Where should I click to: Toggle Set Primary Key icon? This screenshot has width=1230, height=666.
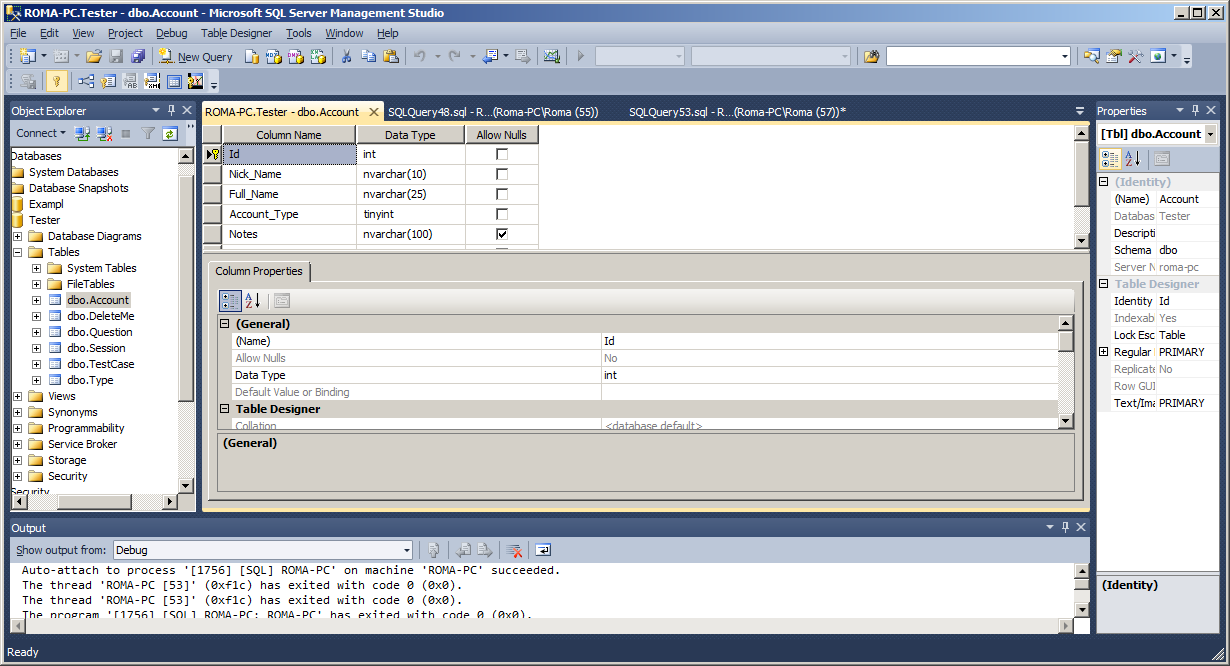(56, 81)
